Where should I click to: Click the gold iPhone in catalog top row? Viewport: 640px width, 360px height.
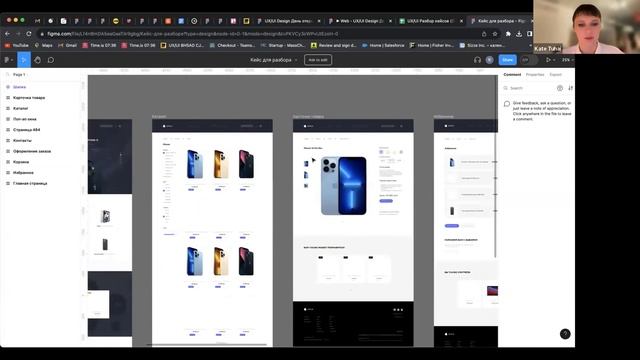(221, 164)
